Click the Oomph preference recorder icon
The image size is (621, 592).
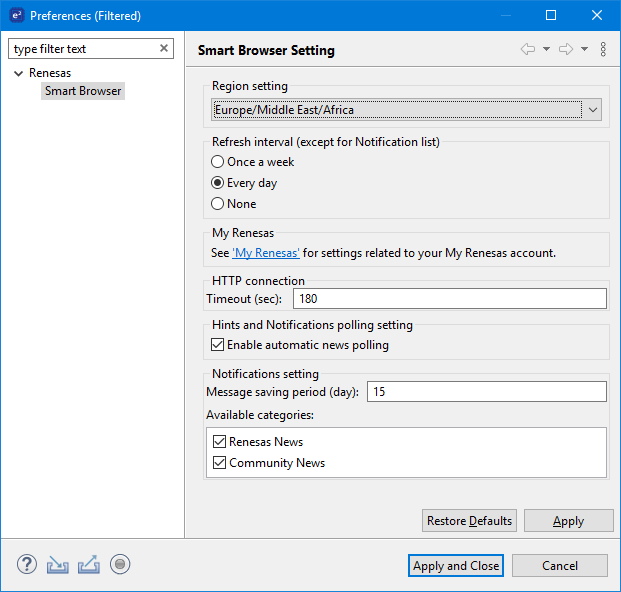pyautogui.click(x=120, y=564)
